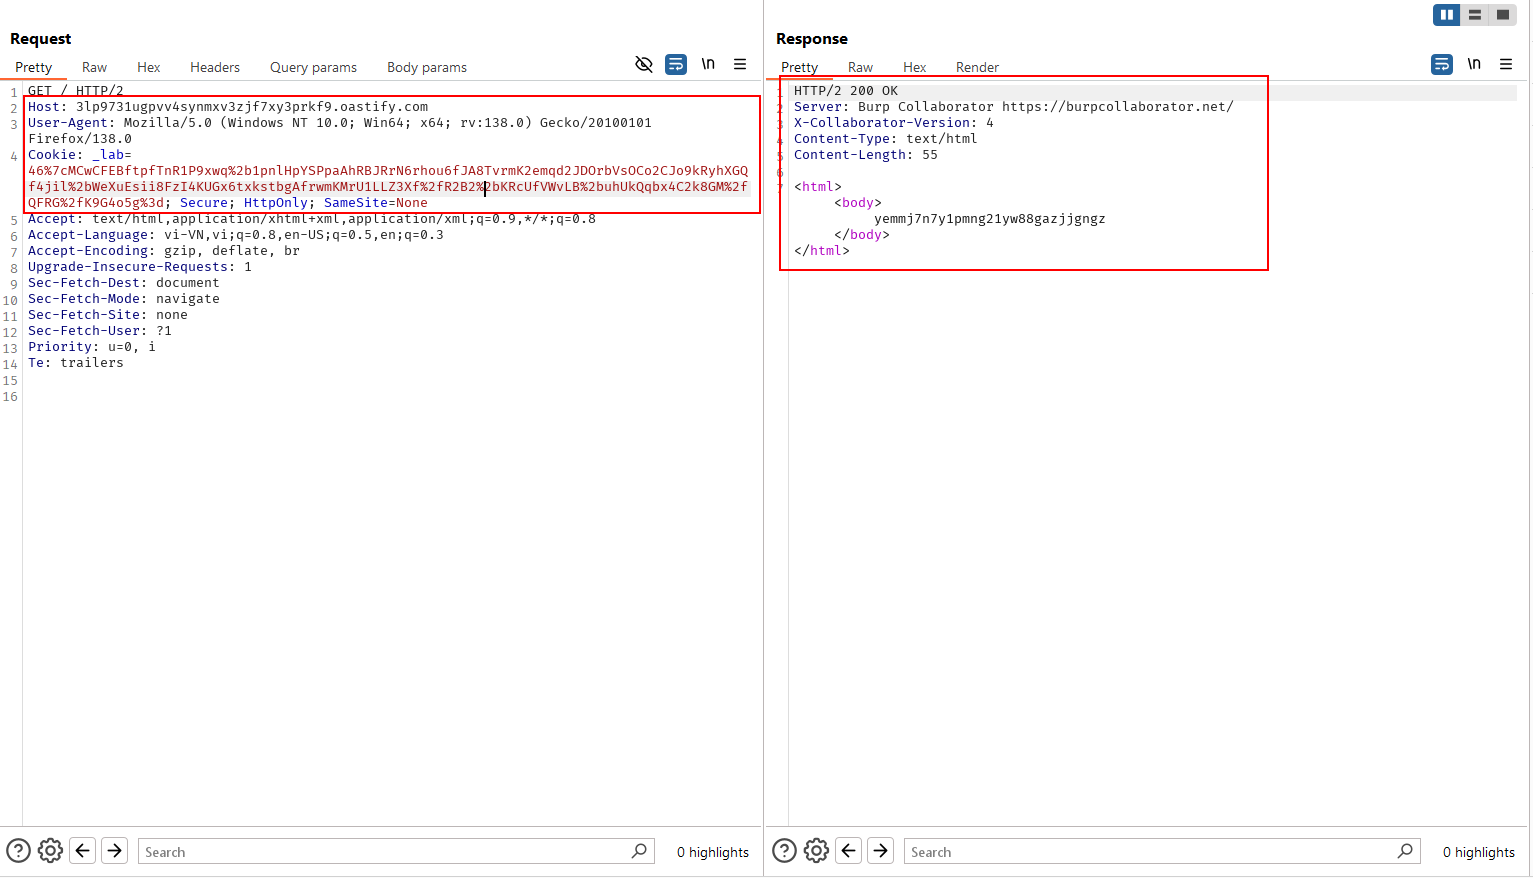Viewport: 1533px width, 878px height.
Task: Switch to Request Hex tab
Action: pyautogui.click(x=149, y=67)
